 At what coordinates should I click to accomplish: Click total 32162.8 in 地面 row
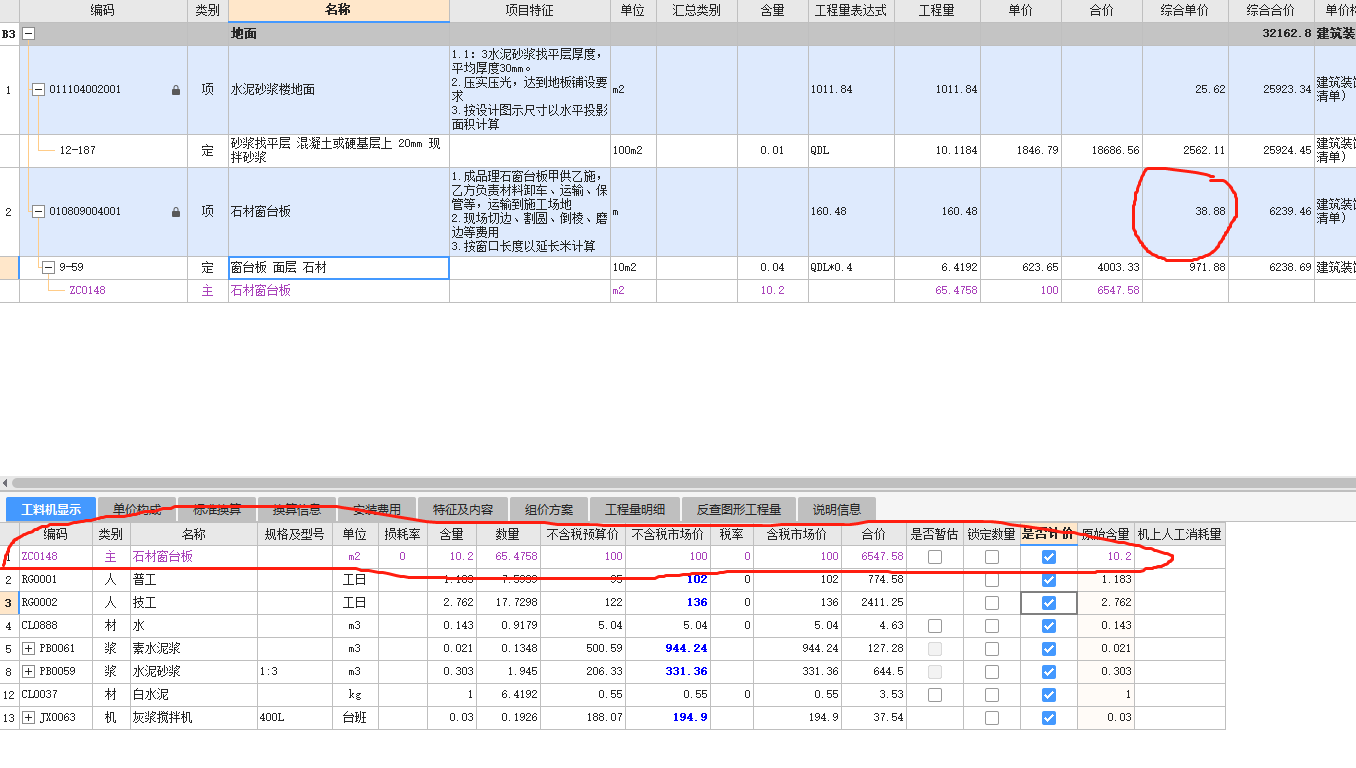point(1287,34)
